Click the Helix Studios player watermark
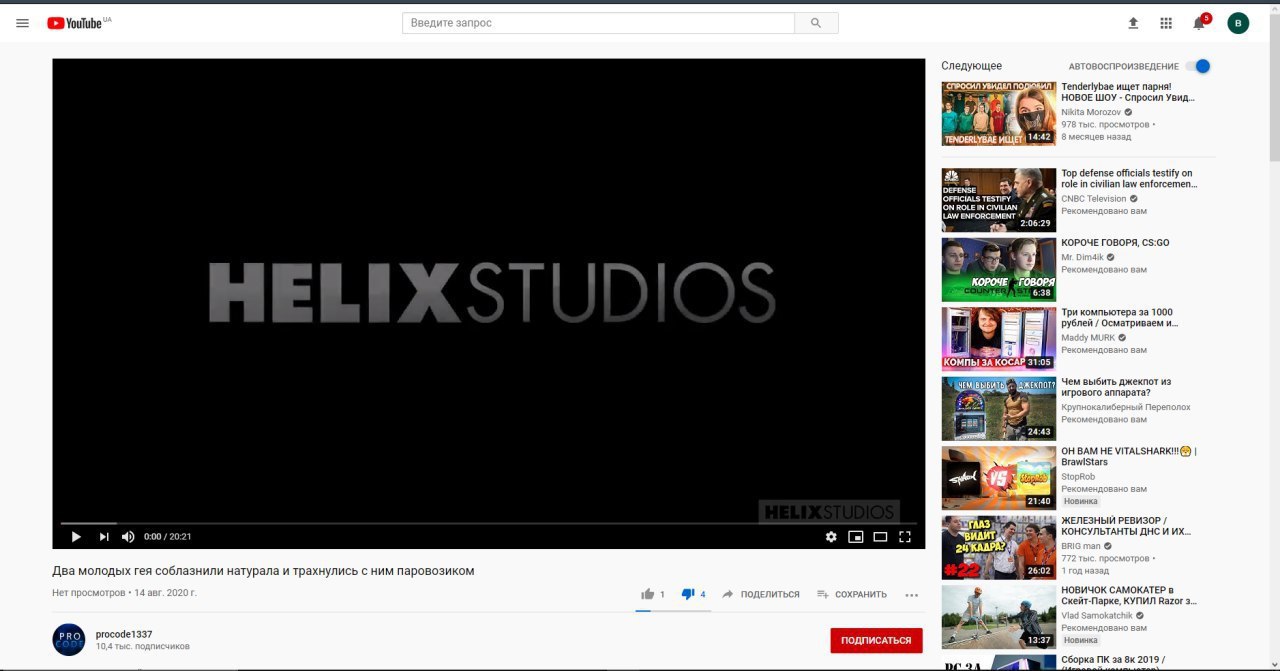The width and height of the screenshot is (1280, 671). tap(828, 512)
